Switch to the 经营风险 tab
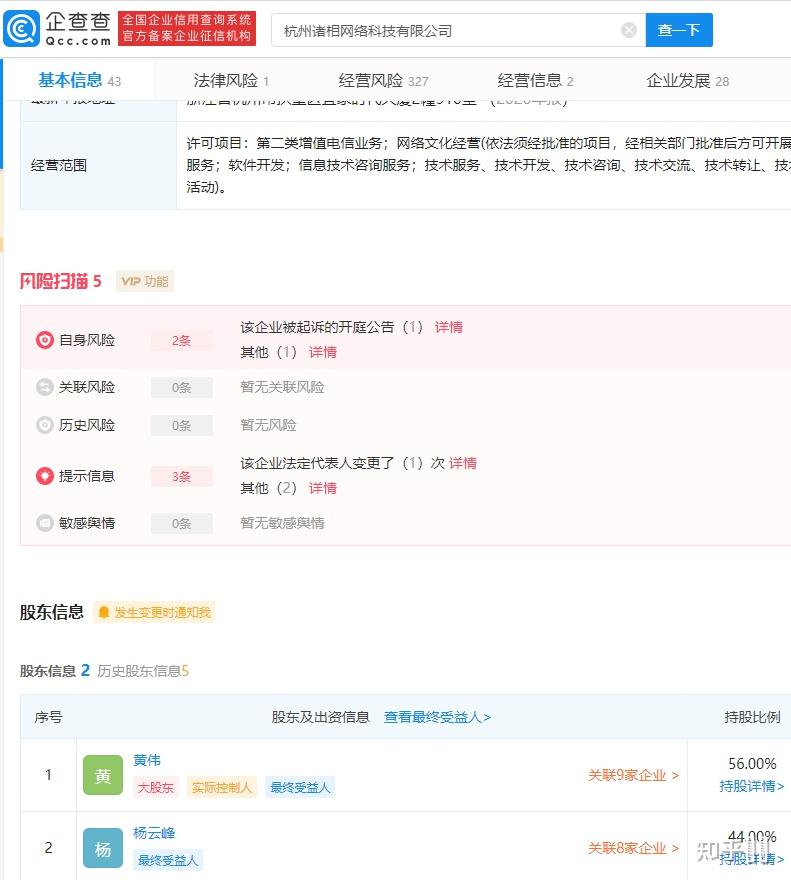This screenshot has height=880, width=791. 383,81
